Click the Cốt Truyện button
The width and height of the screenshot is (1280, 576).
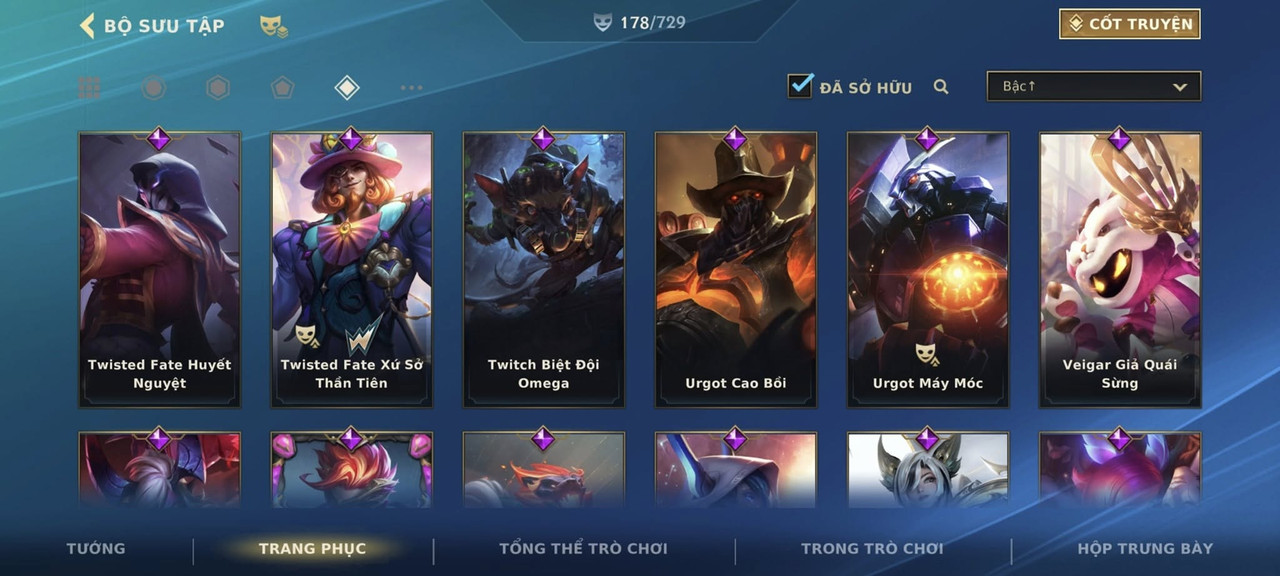pos(1130,24)
